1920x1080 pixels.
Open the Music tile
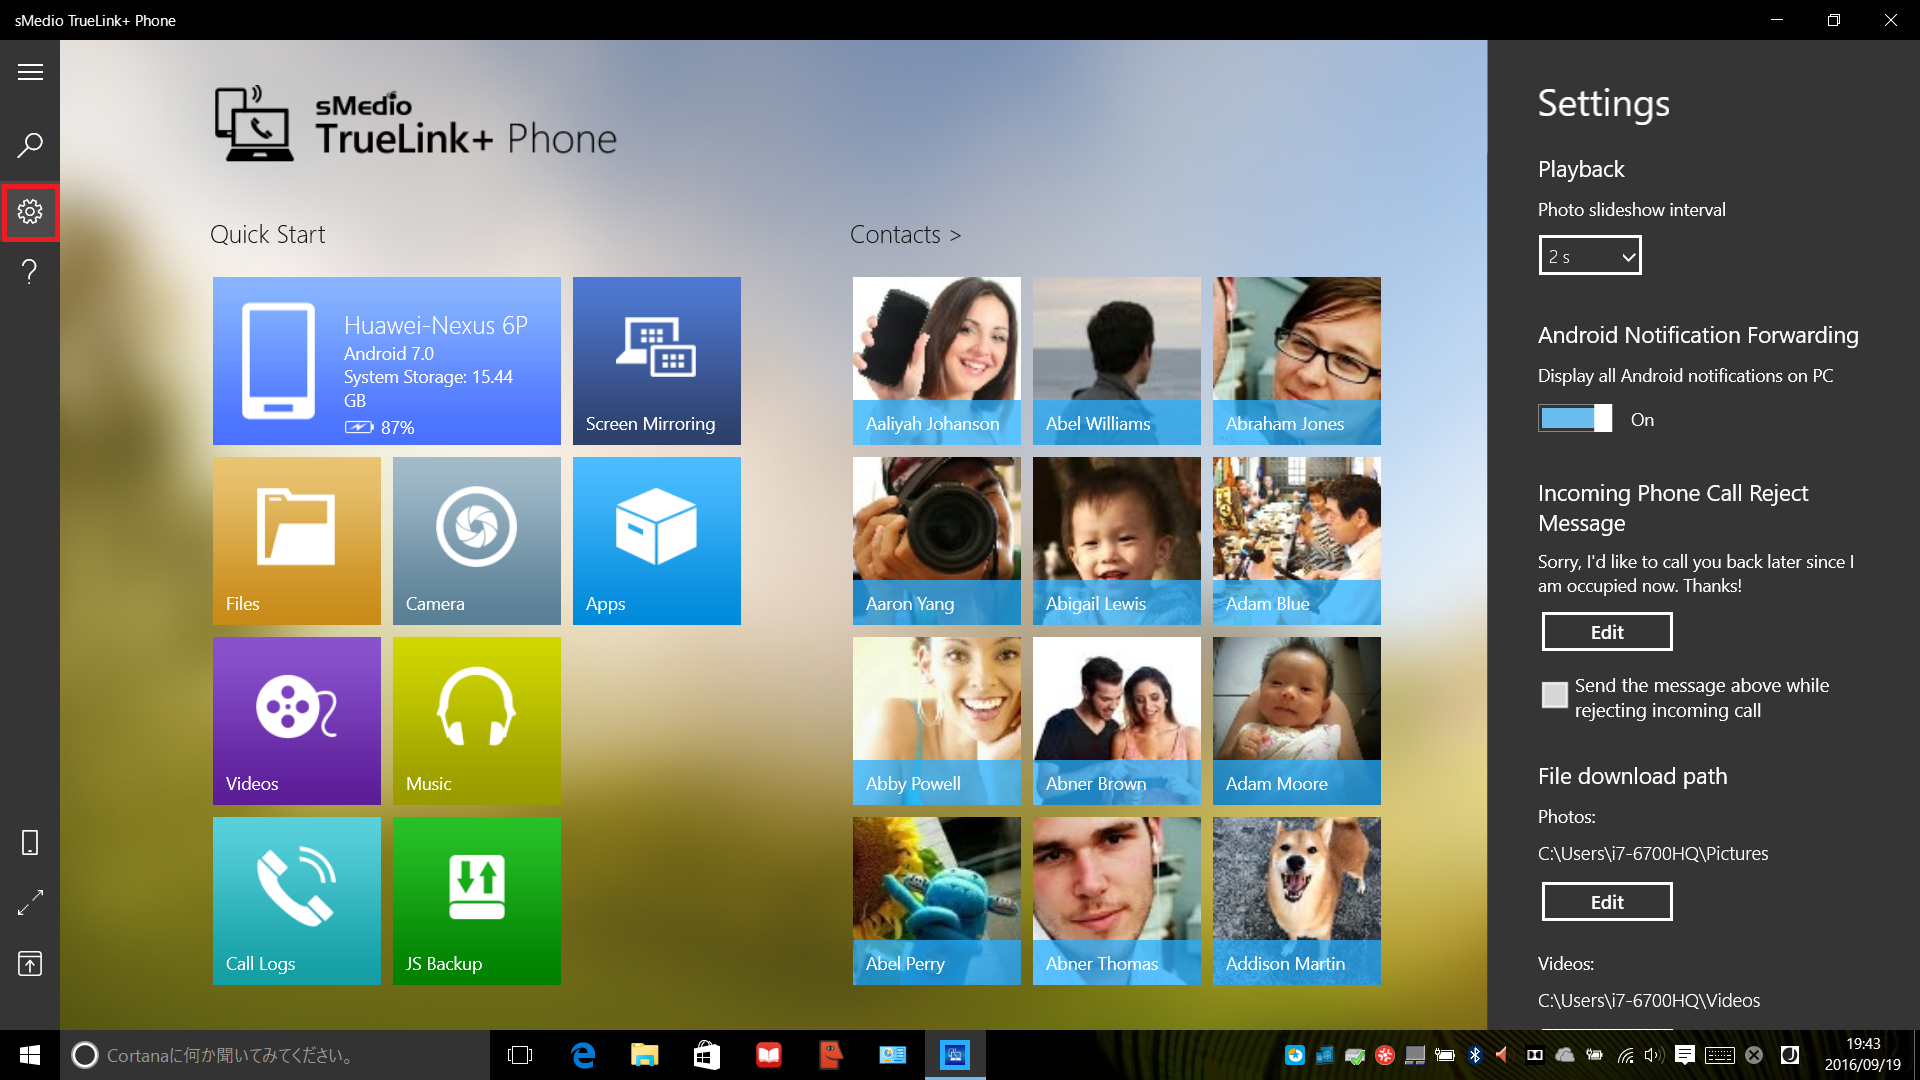476,721
